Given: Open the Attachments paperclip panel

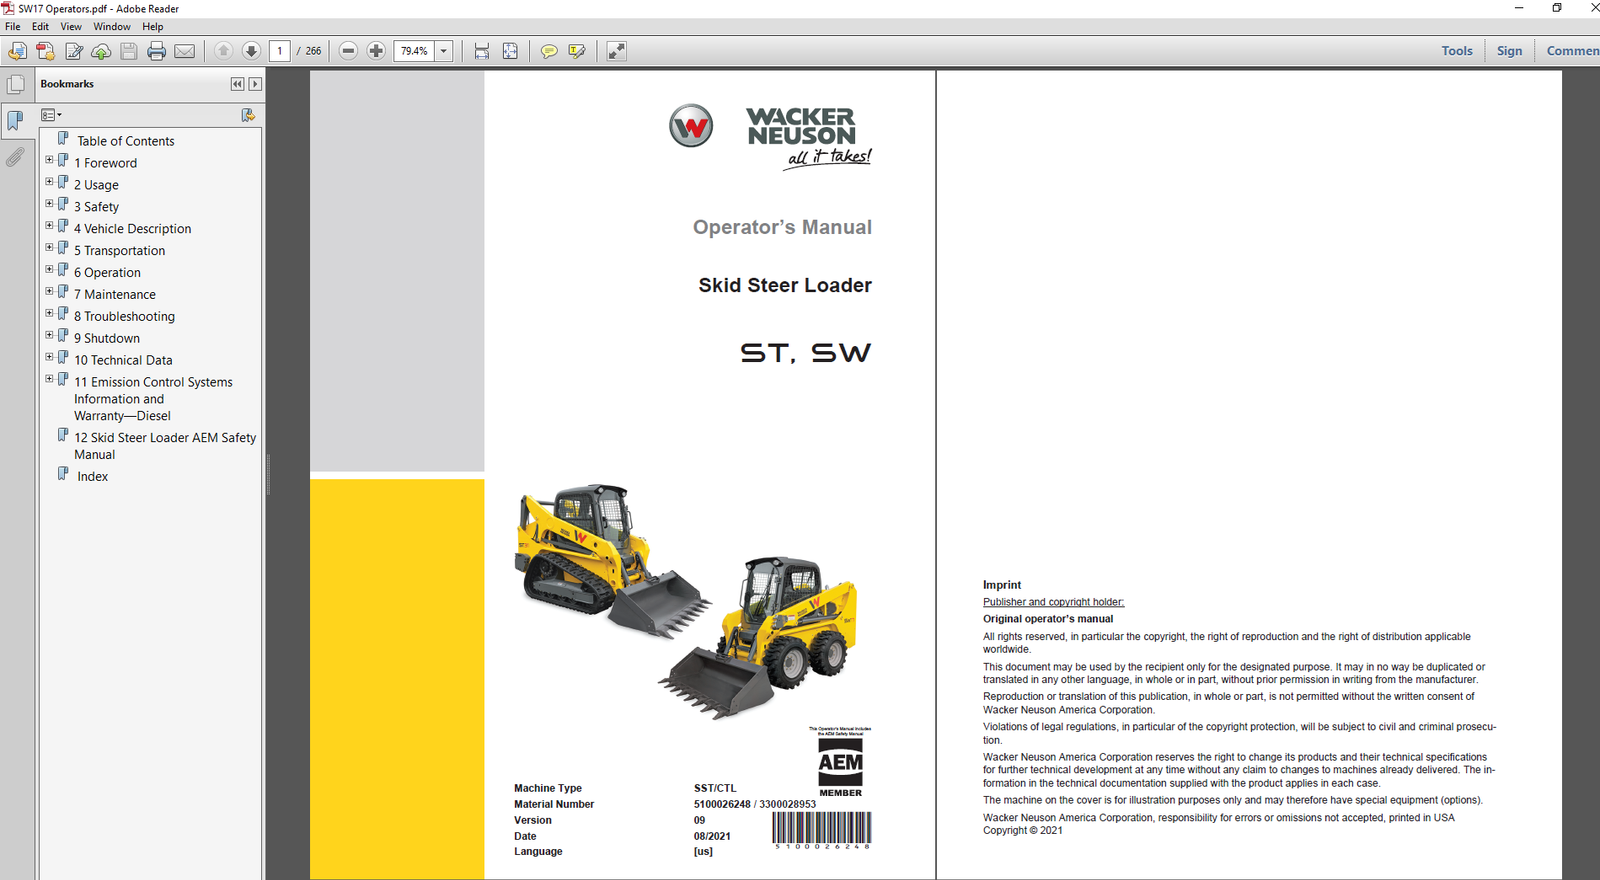Looking at the screenshot, I should [x=15, y=158].
